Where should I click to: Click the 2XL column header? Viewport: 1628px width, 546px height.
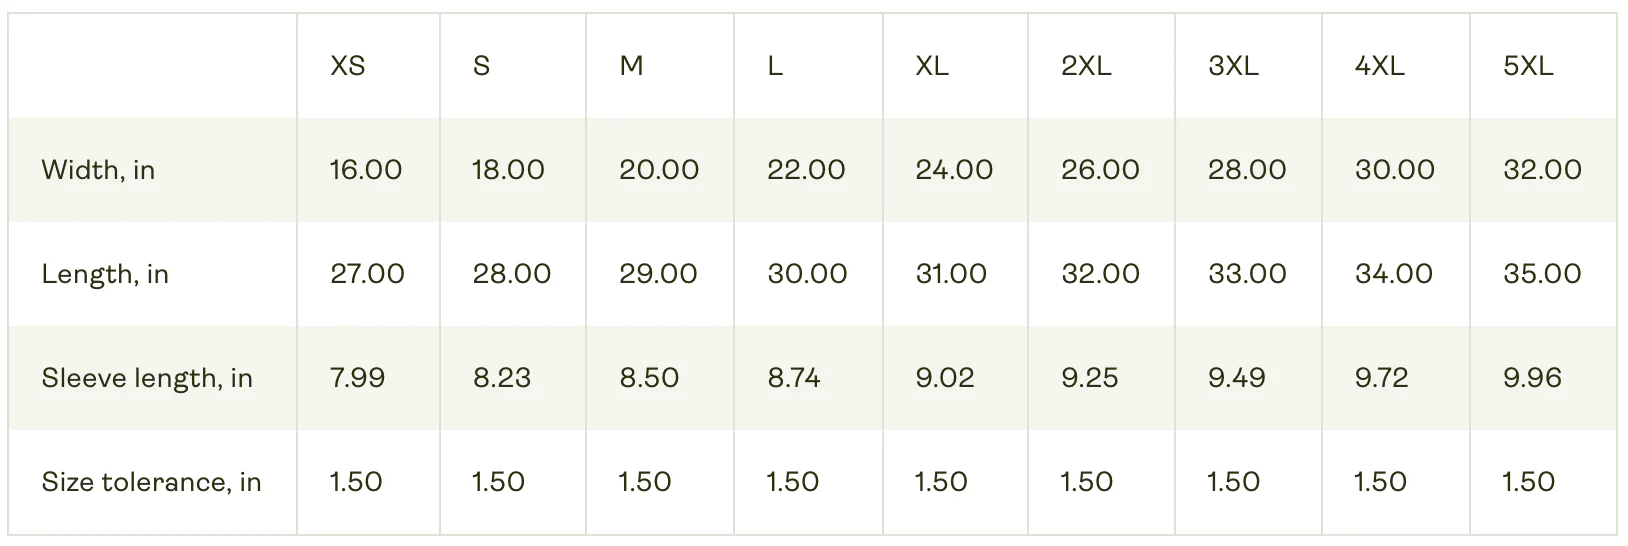click(1086, 66)
